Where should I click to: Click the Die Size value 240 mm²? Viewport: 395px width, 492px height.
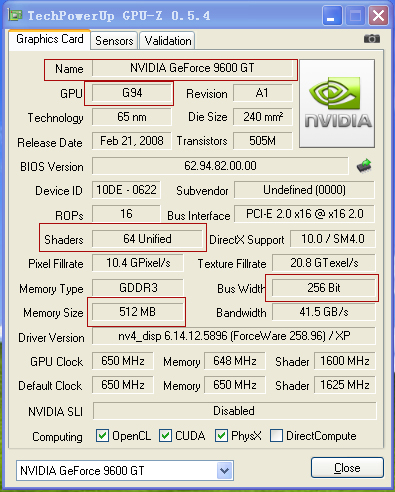tap(263, 117)
